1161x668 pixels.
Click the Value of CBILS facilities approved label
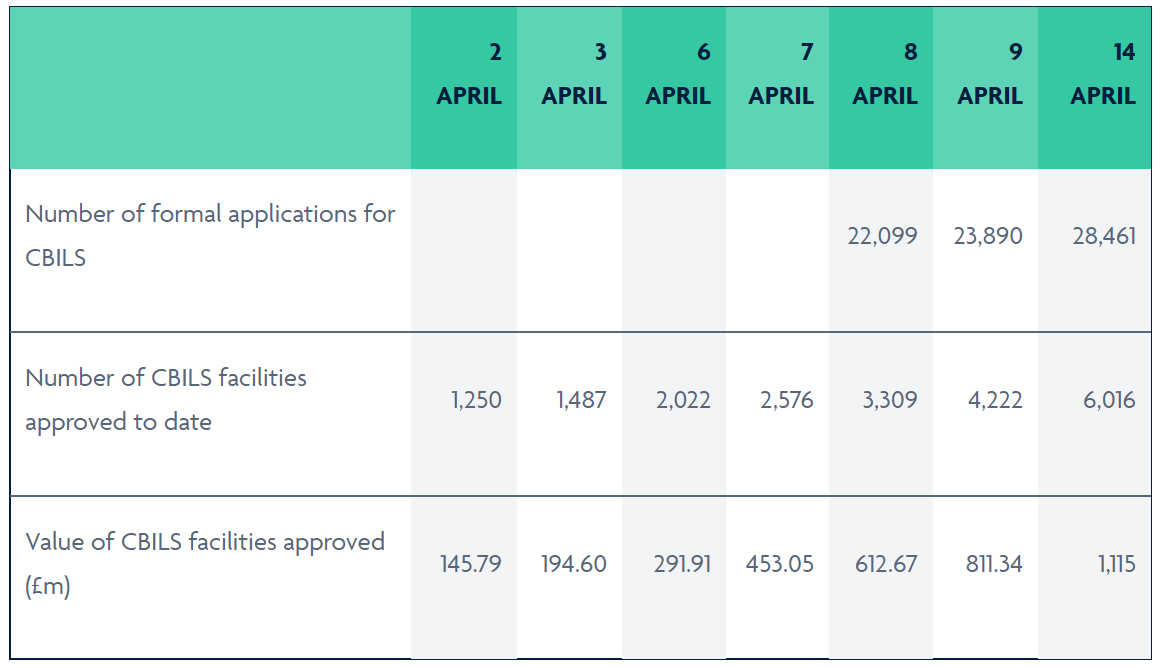(205, 564)
